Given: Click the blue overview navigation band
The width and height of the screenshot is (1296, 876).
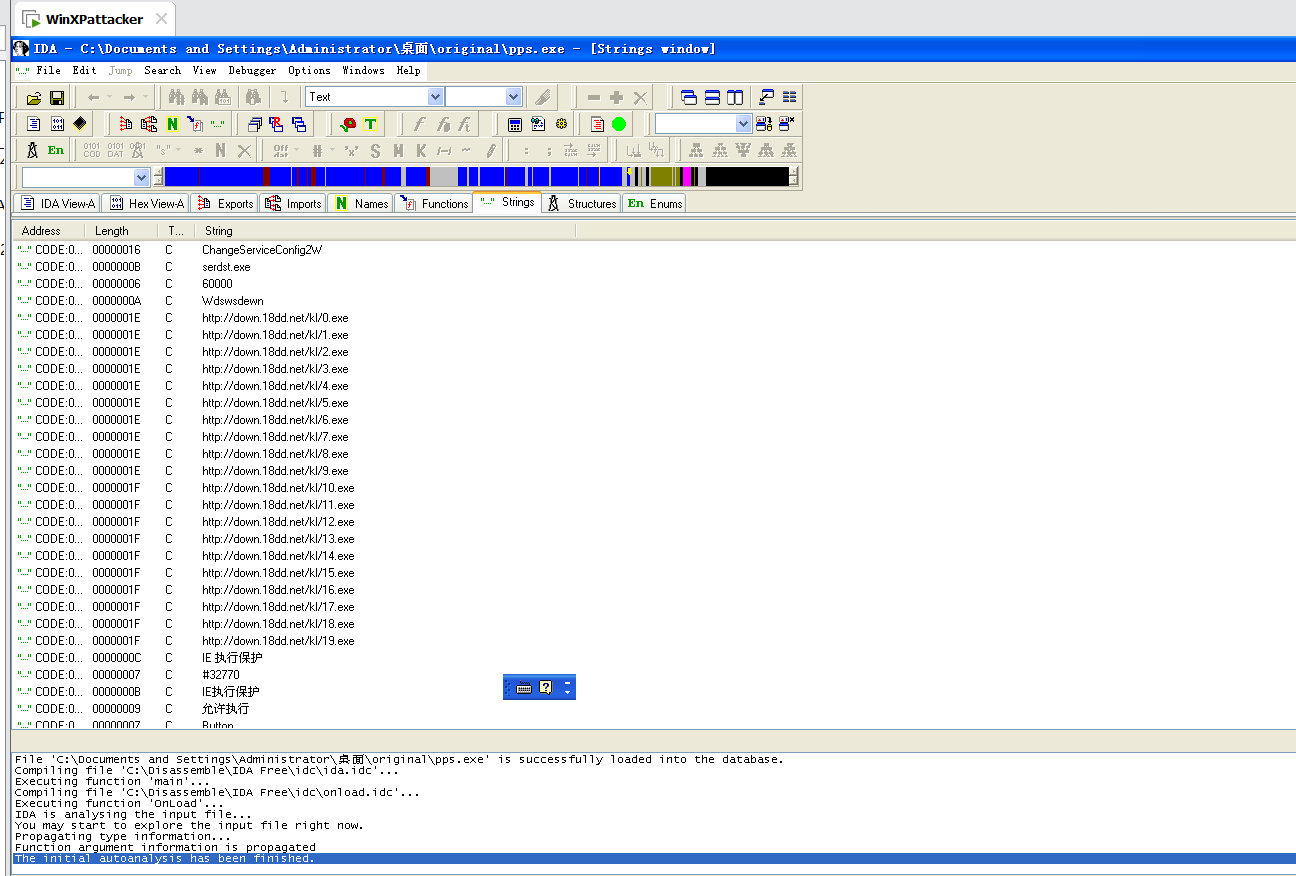Looking at the screenshot, I should (x=476, y=177).
